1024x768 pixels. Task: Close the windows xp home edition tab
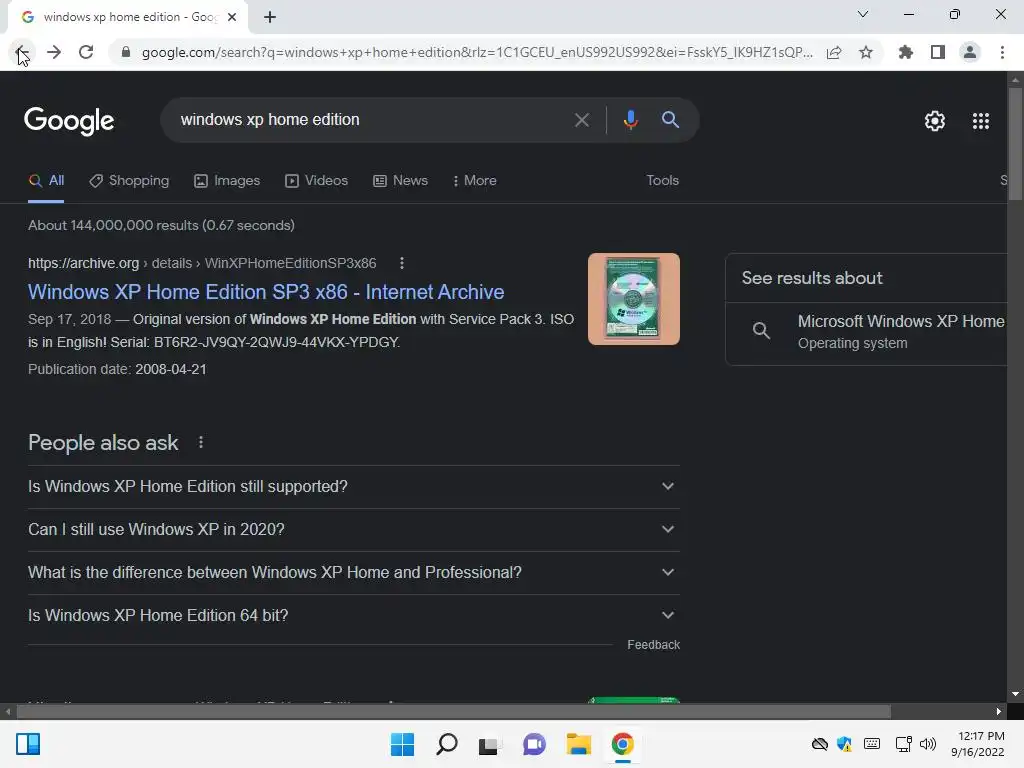coord(232,17)
